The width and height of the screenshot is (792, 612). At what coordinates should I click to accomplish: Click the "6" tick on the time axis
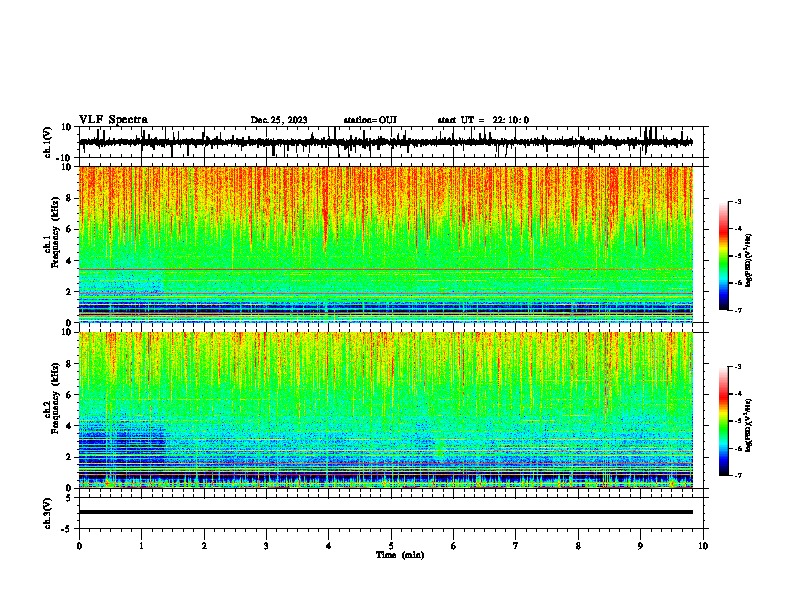[x=454, y=546]
